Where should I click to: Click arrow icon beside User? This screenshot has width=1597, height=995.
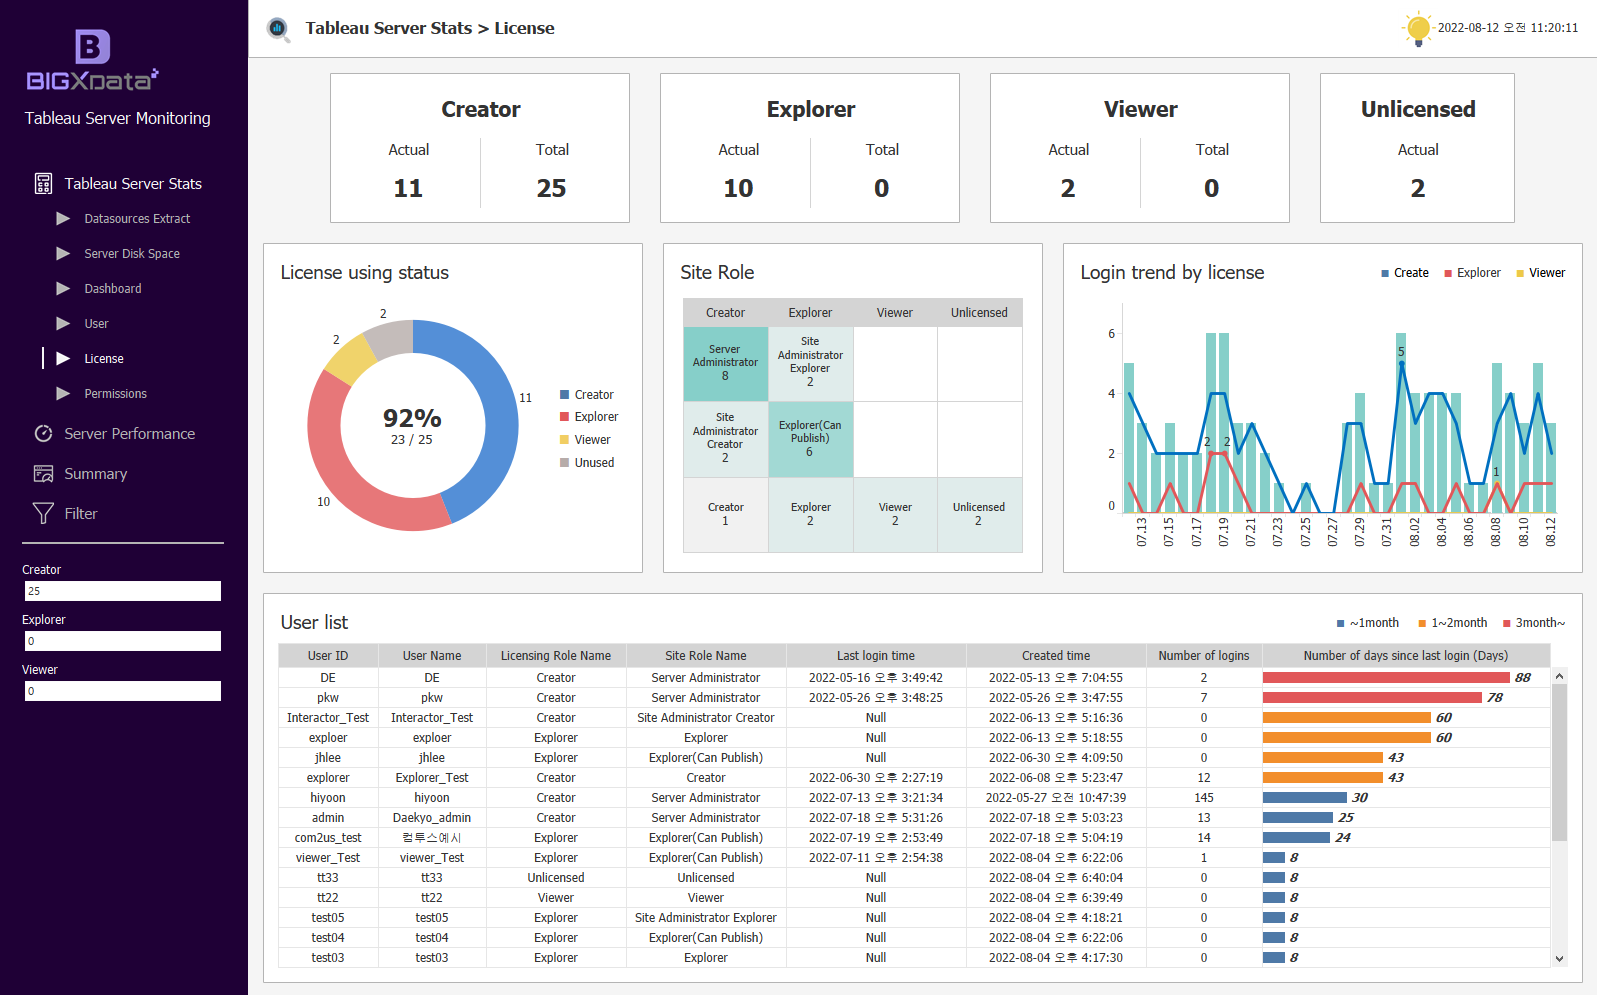(63, 323)
